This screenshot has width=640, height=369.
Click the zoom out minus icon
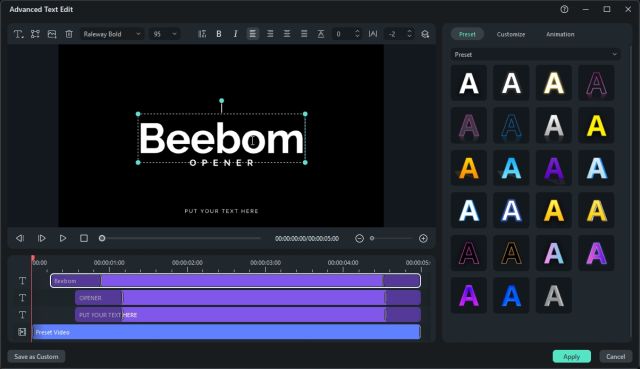click(359, 238)
